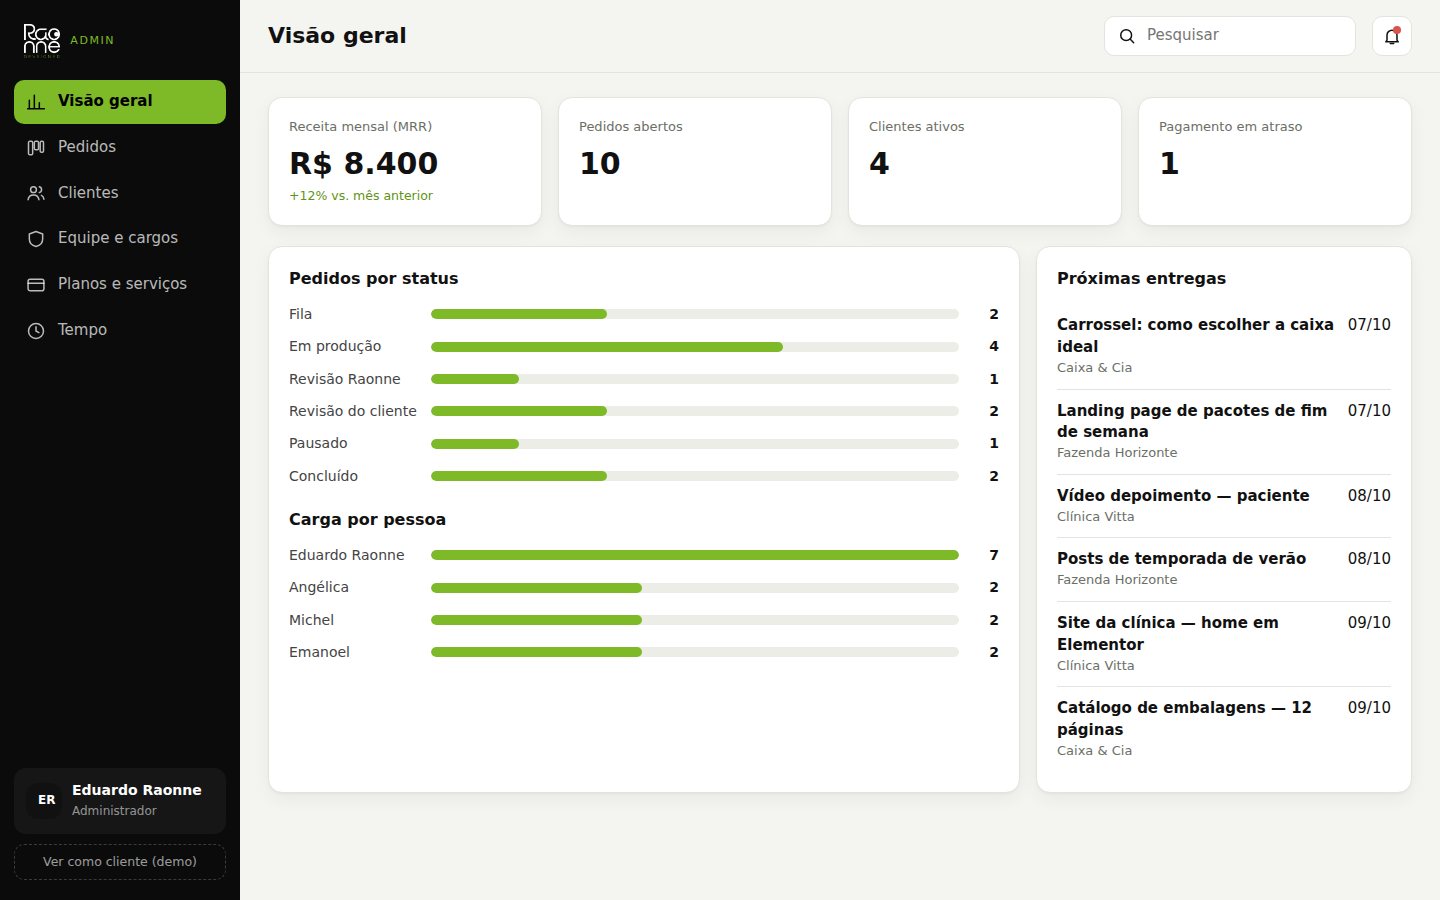Click the Revisão Raonne status label
1440x900 pixels.
(x=345, y=379)
